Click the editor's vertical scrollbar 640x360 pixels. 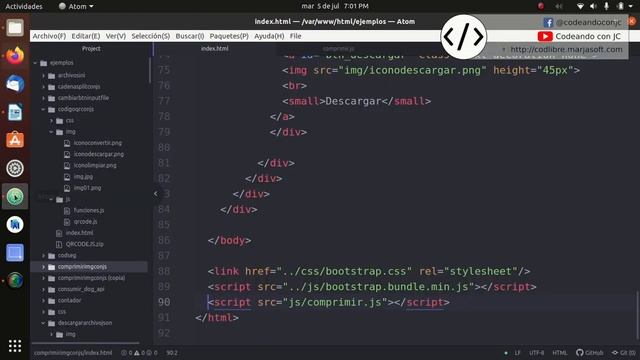637,314
